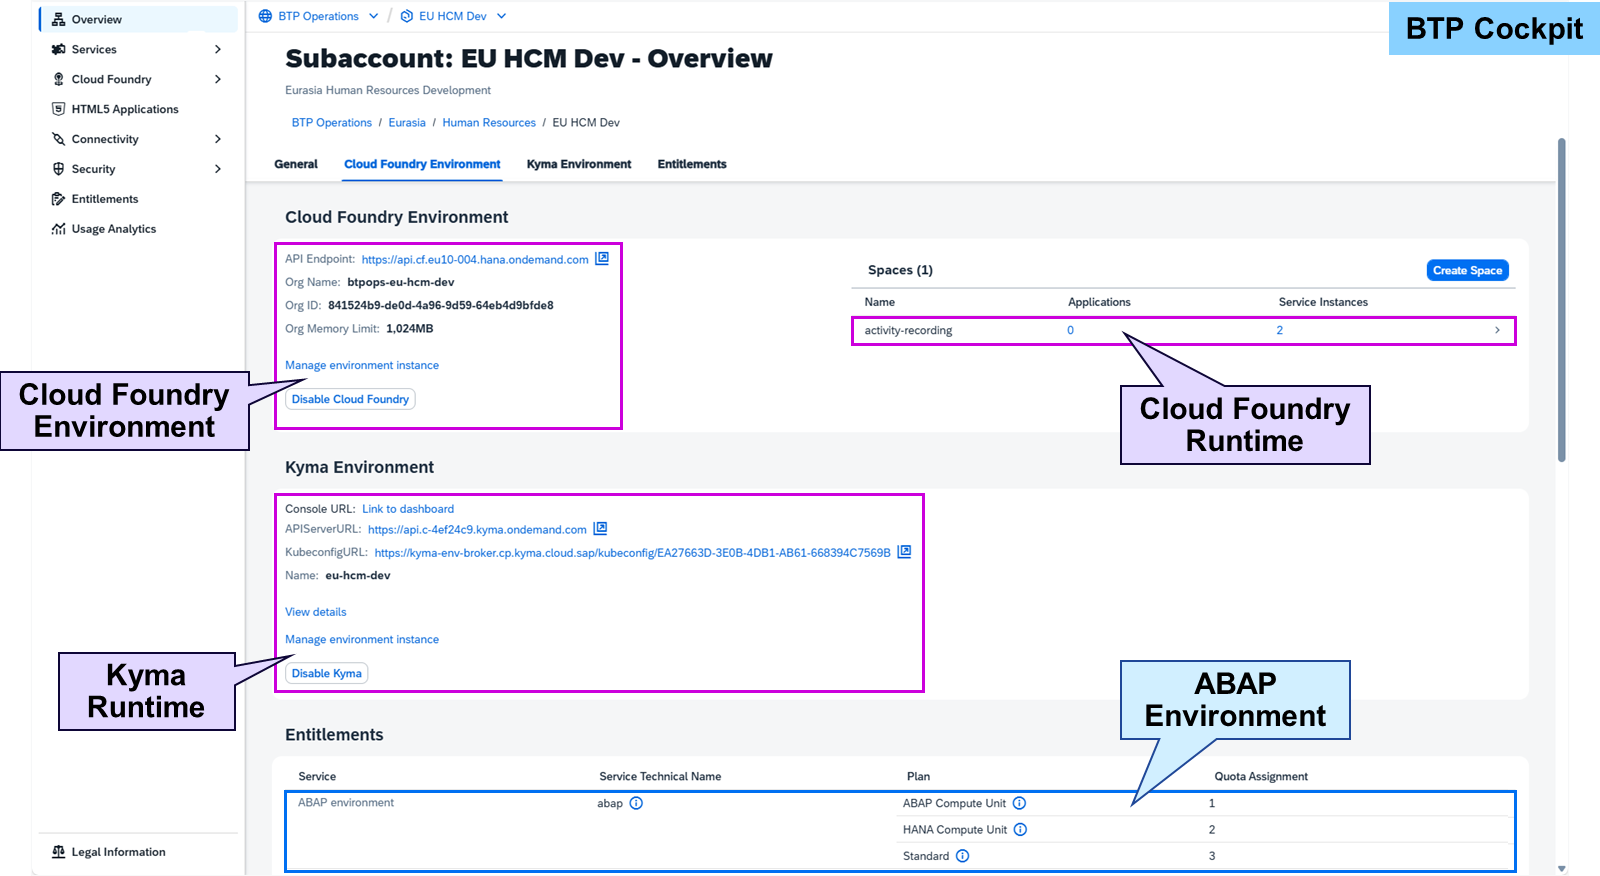Click the Overview sidebar icon
This screenshot has height=876, width=1600.
click(58, 19)
